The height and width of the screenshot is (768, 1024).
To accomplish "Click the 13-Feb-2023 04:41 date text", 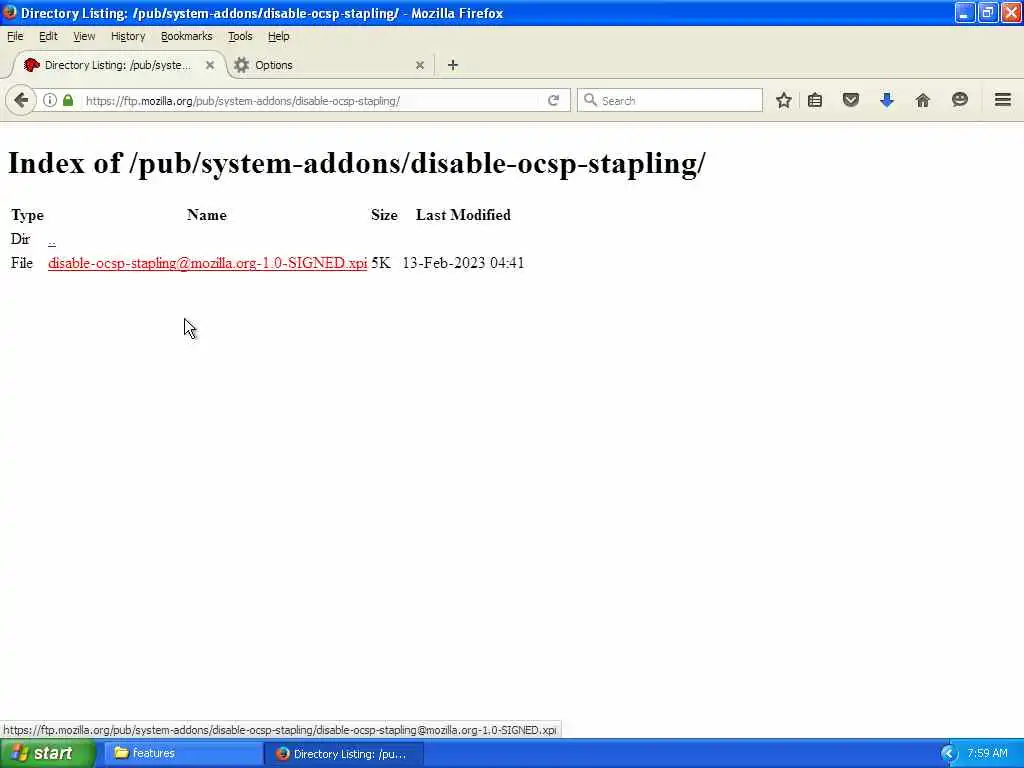I will pos(463,263).
